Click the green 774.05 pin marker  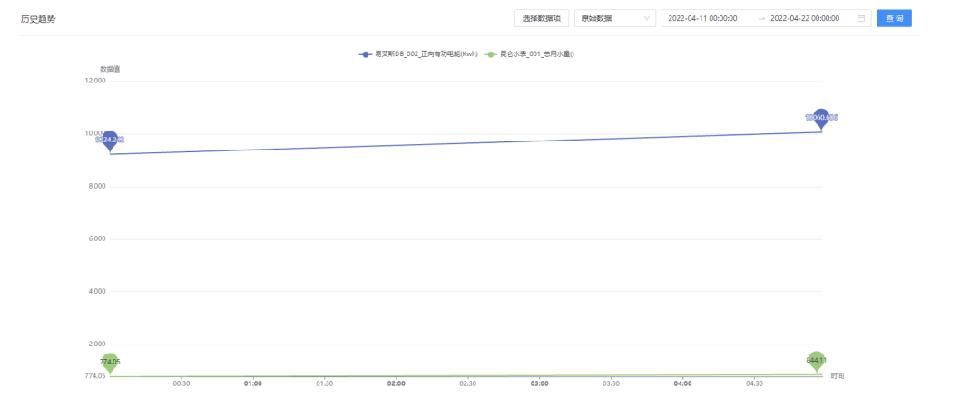pyautogui.click(x=110, y=362)
